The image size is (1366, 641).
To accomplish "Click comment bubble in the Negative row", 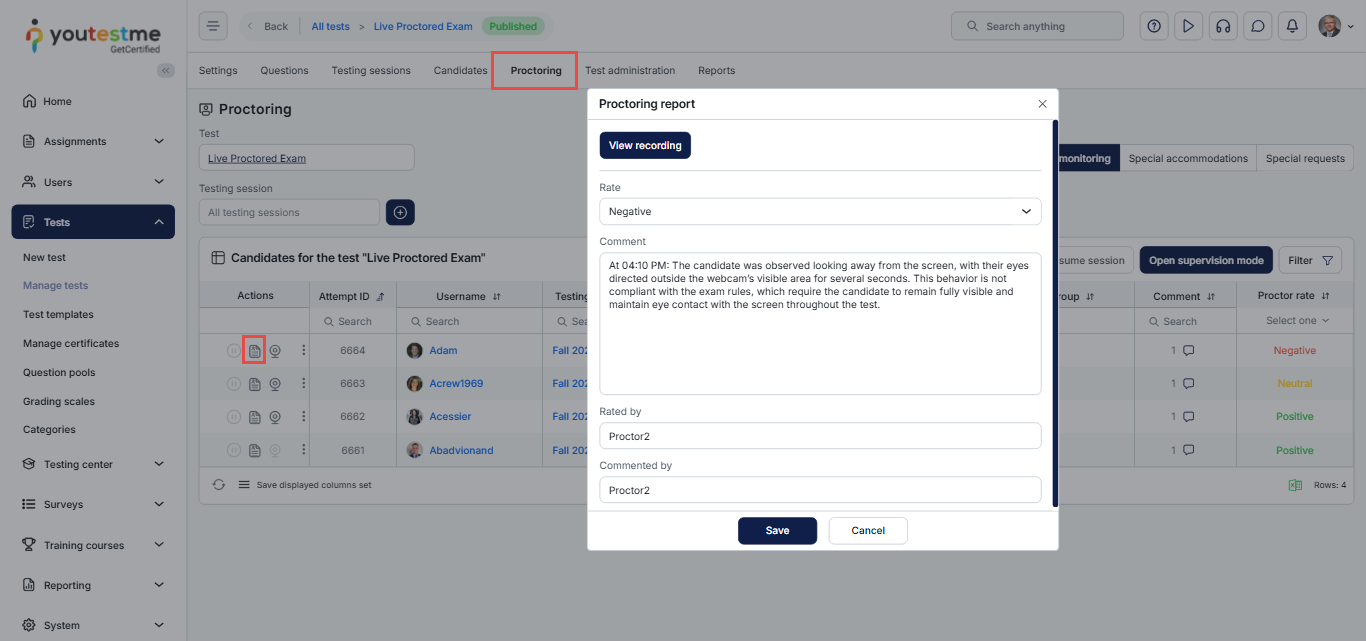I will (1189, 351).
